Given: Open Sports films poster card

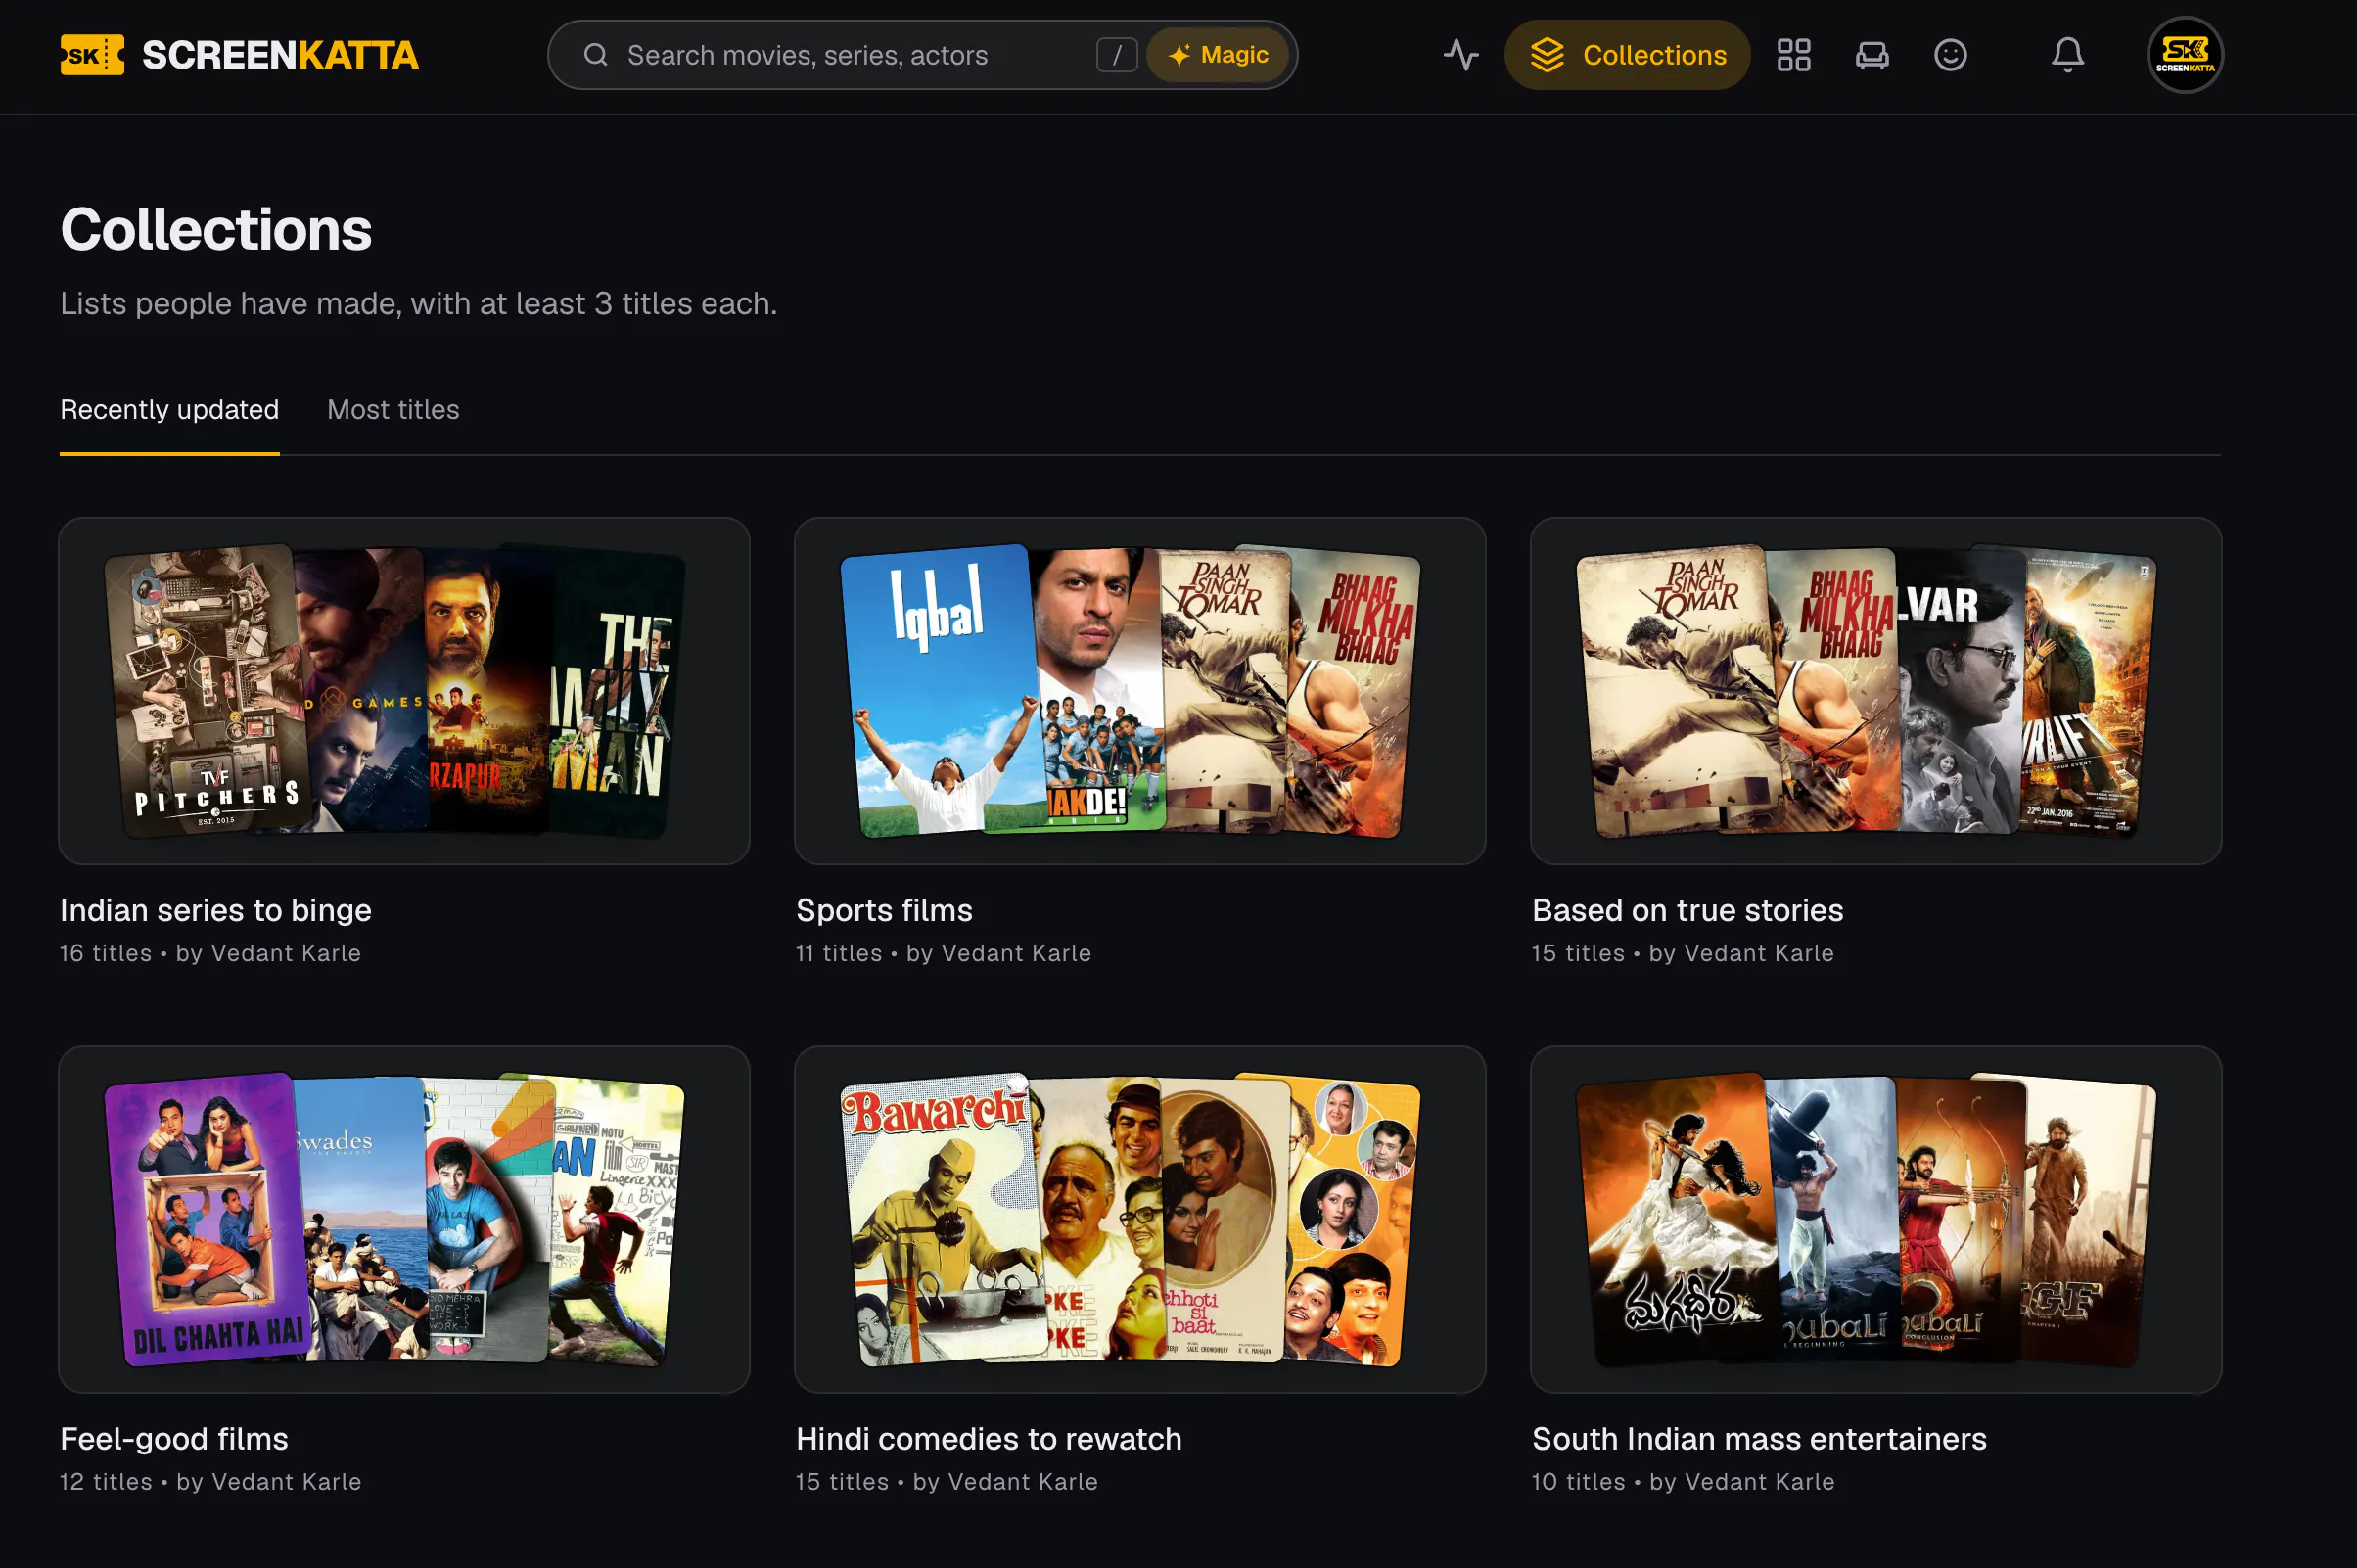Looking at the screenshot, I should tap(1140, 691).
